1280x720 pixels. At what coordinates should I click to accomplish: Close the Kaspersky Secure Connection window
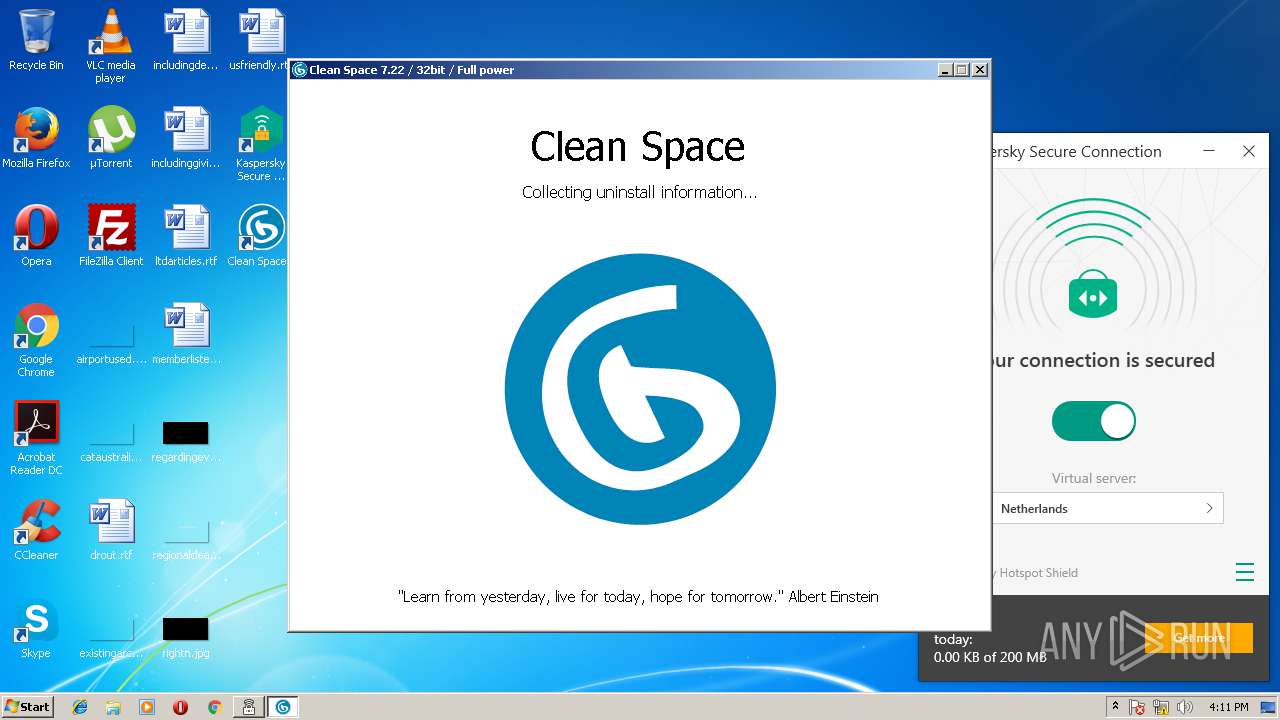1249,151
